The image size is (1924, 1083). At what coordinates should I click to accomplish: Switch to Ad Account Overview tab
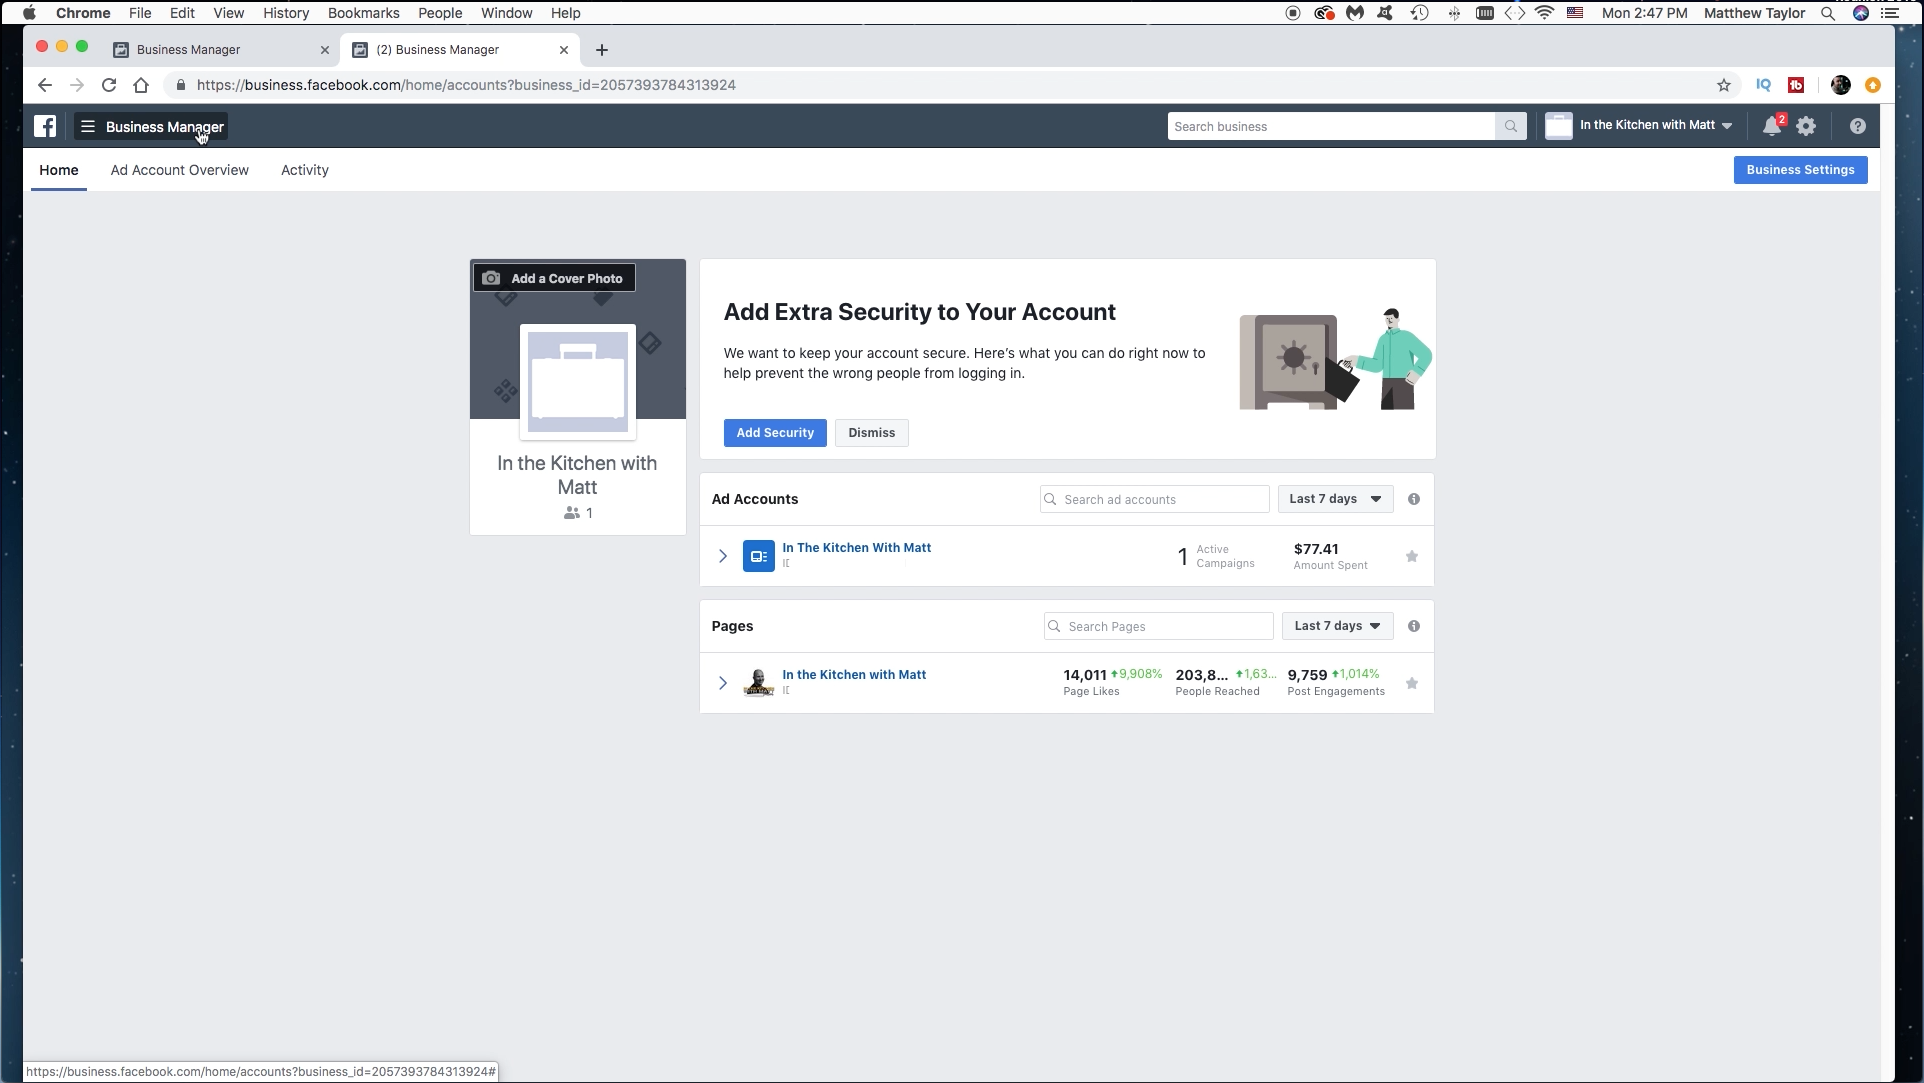[180, 170]
